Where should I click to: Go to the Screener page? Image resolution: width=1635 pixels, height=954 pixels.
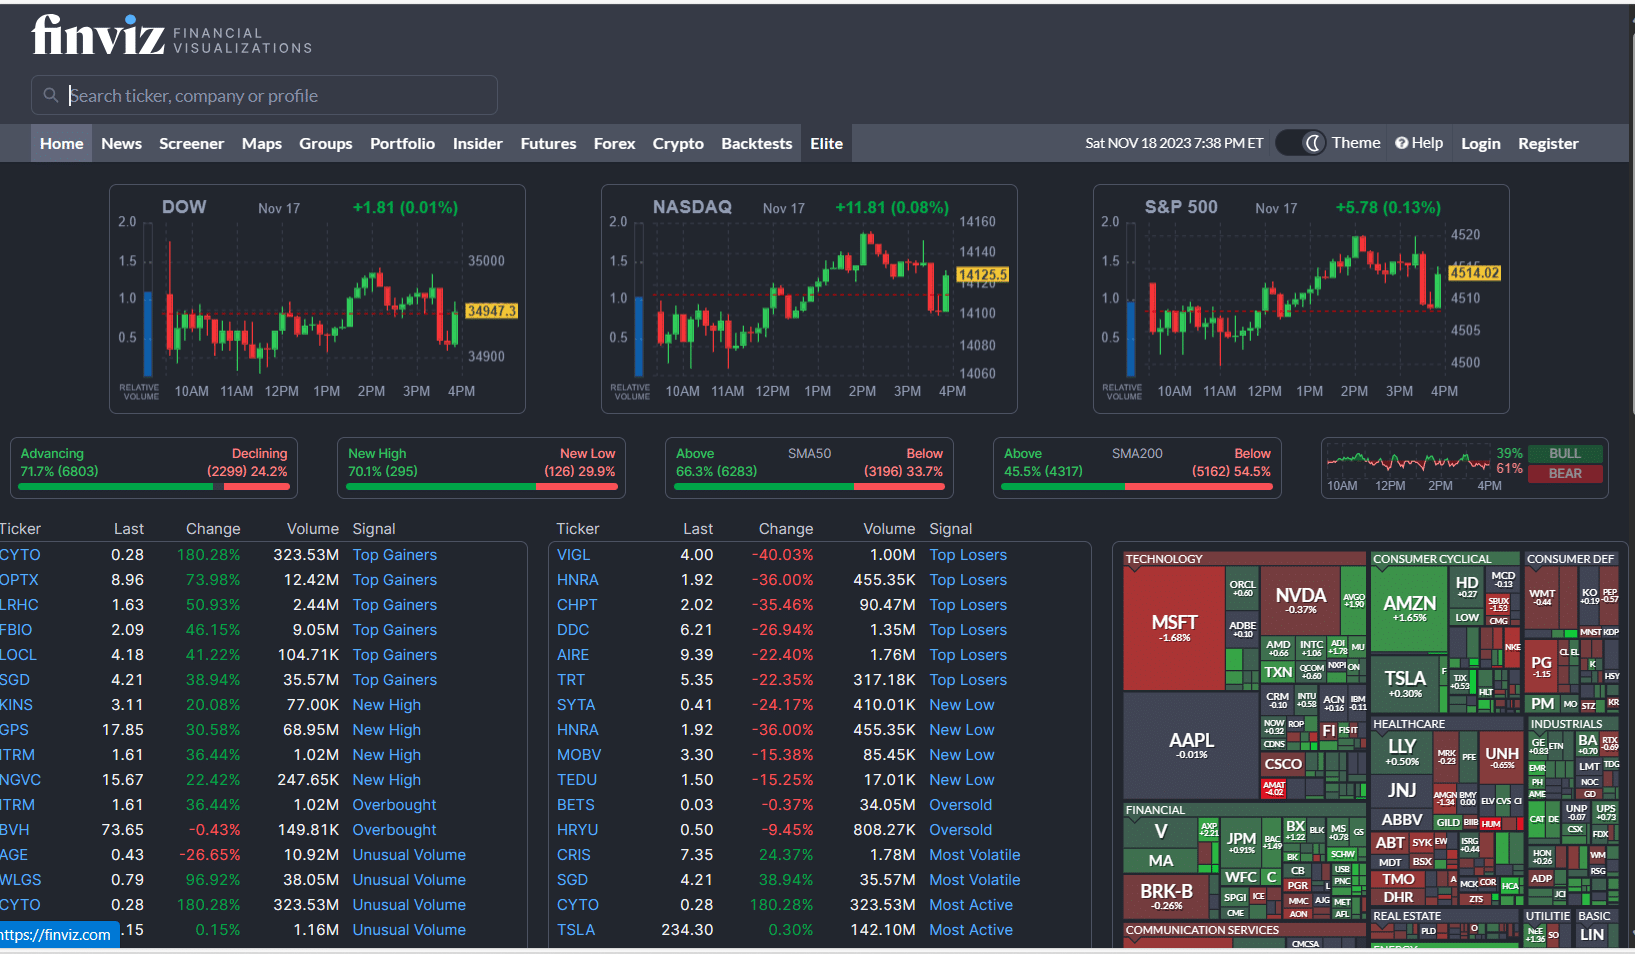pos(191,143)
